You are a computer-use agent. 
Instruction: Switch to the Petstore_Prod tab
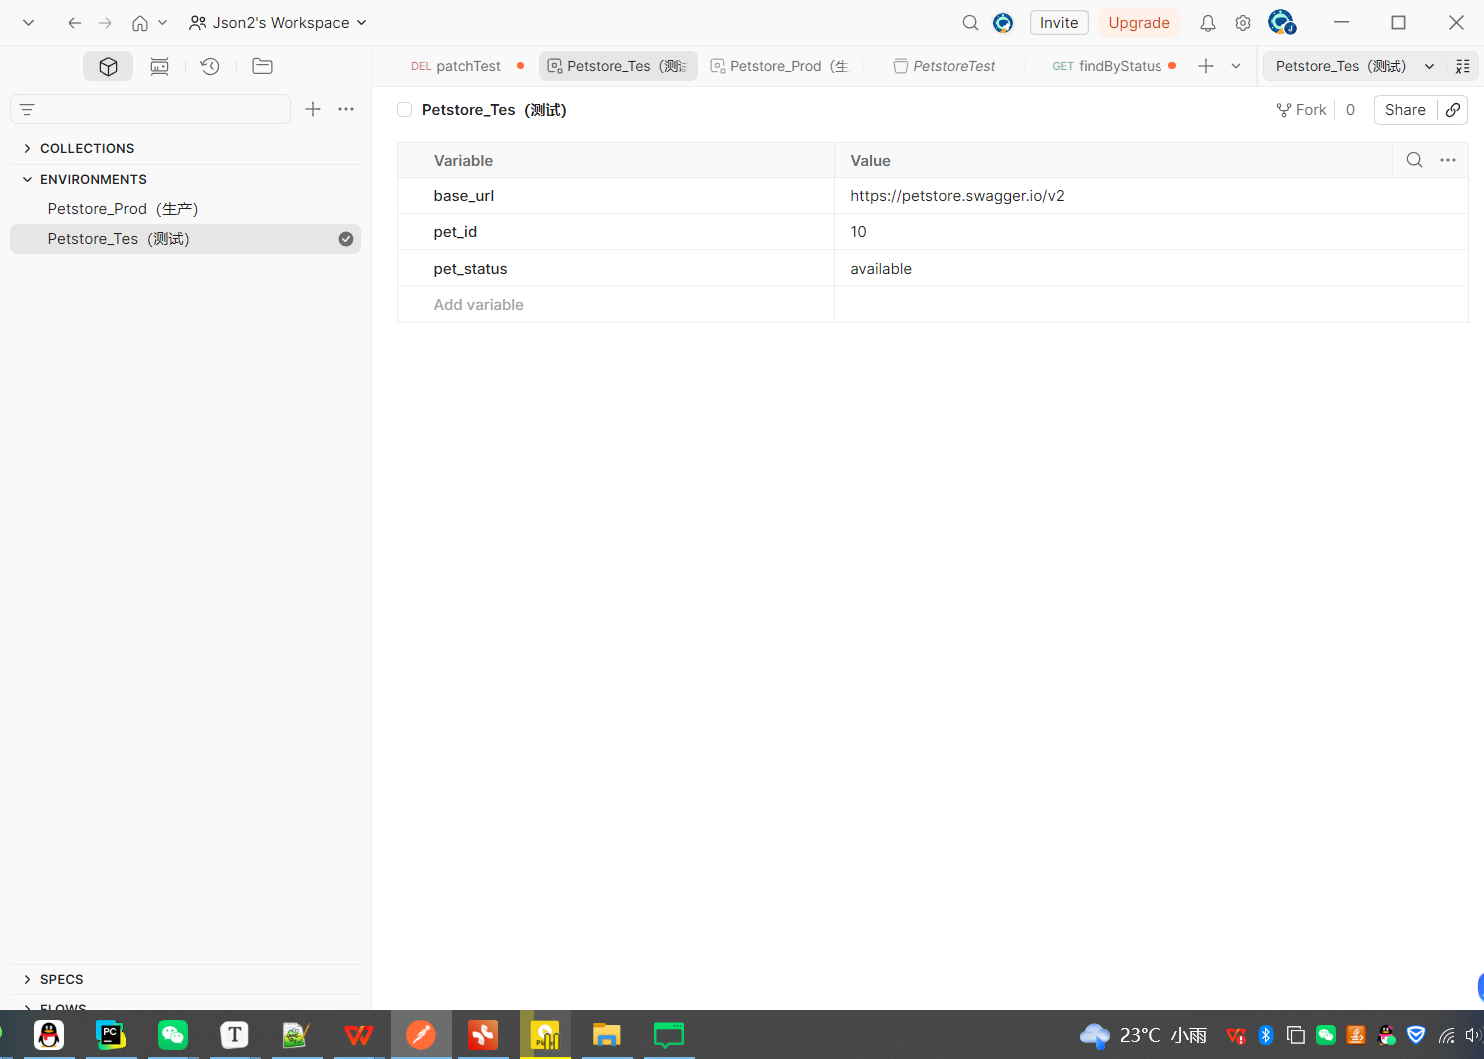pyautogui.click(x=780, y=66)
